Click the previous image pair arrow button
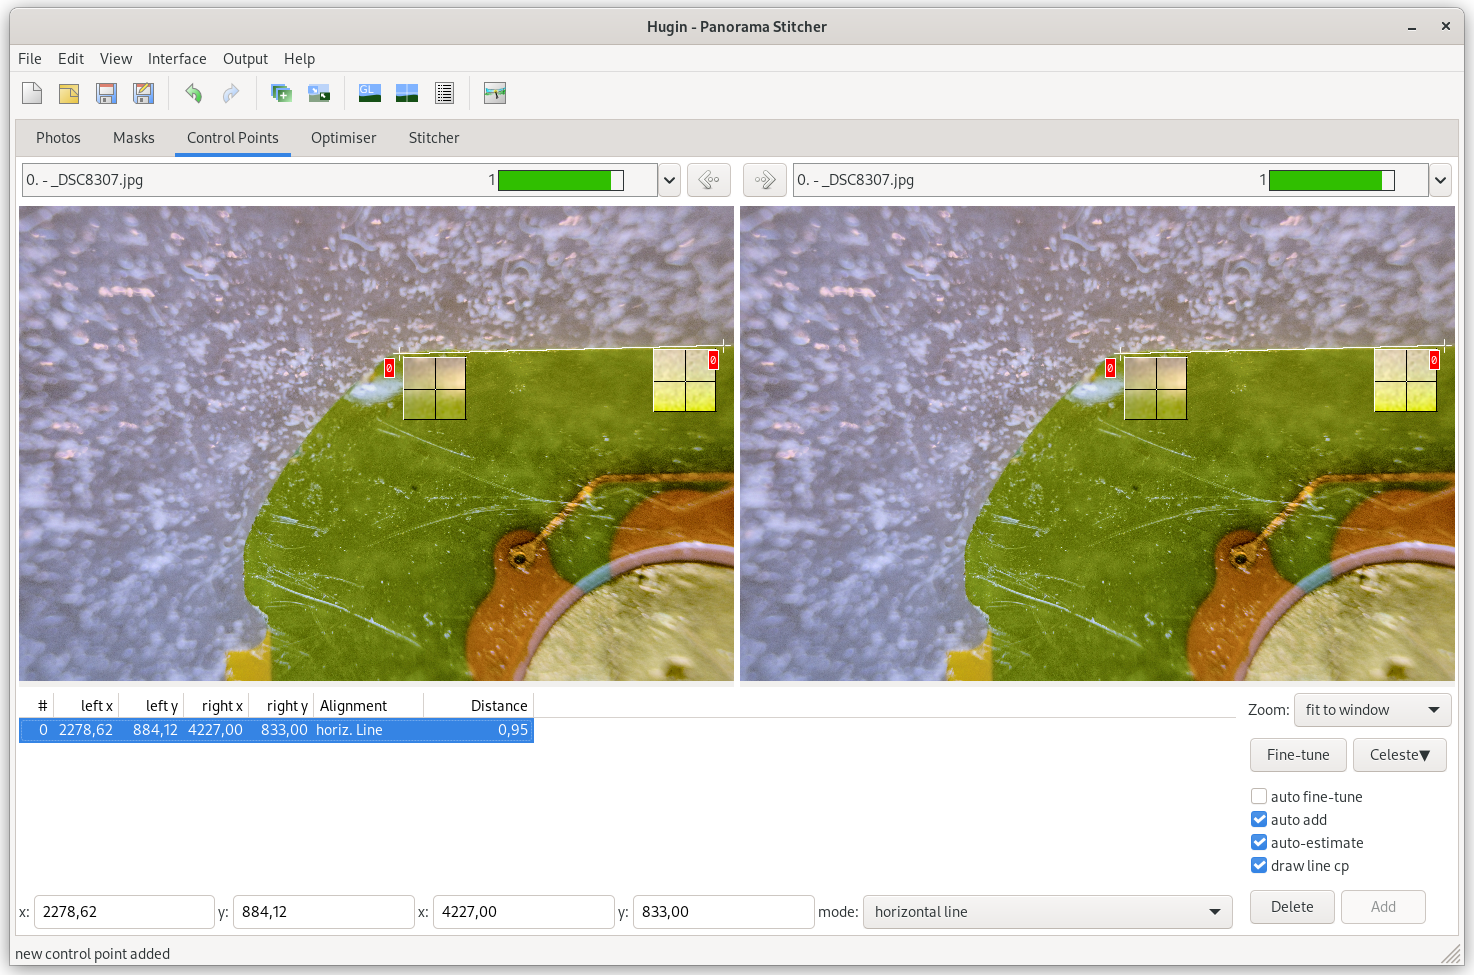1474x975 pixels. pos(709,180)
